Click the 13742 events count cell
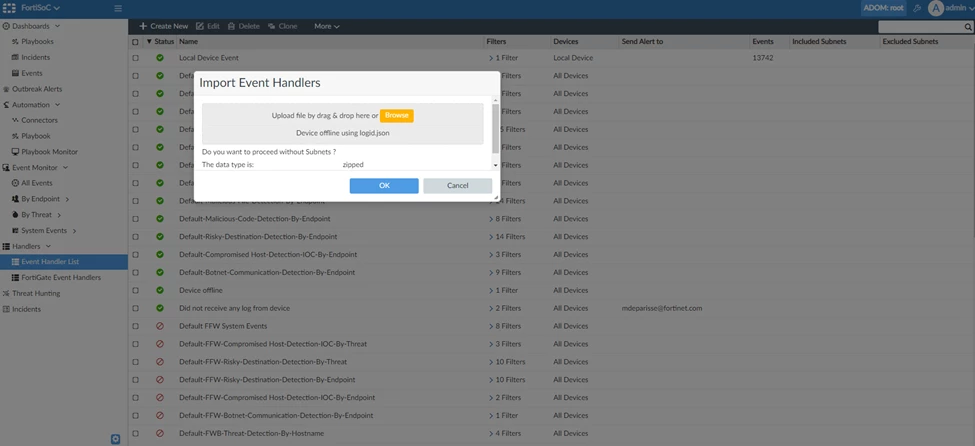 763,58
